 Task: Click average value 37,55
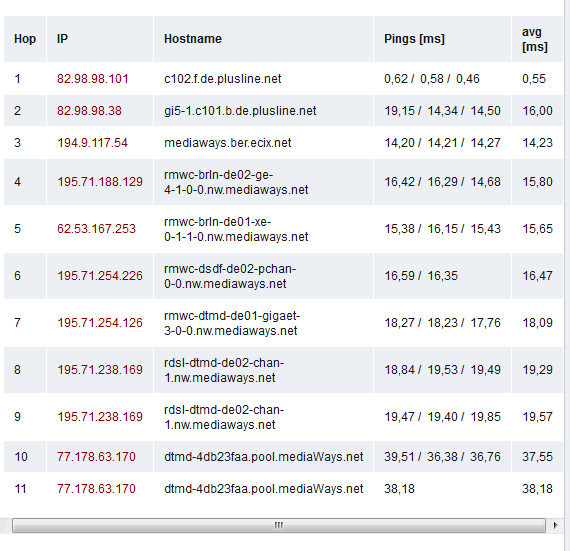(x=537, y=457)
